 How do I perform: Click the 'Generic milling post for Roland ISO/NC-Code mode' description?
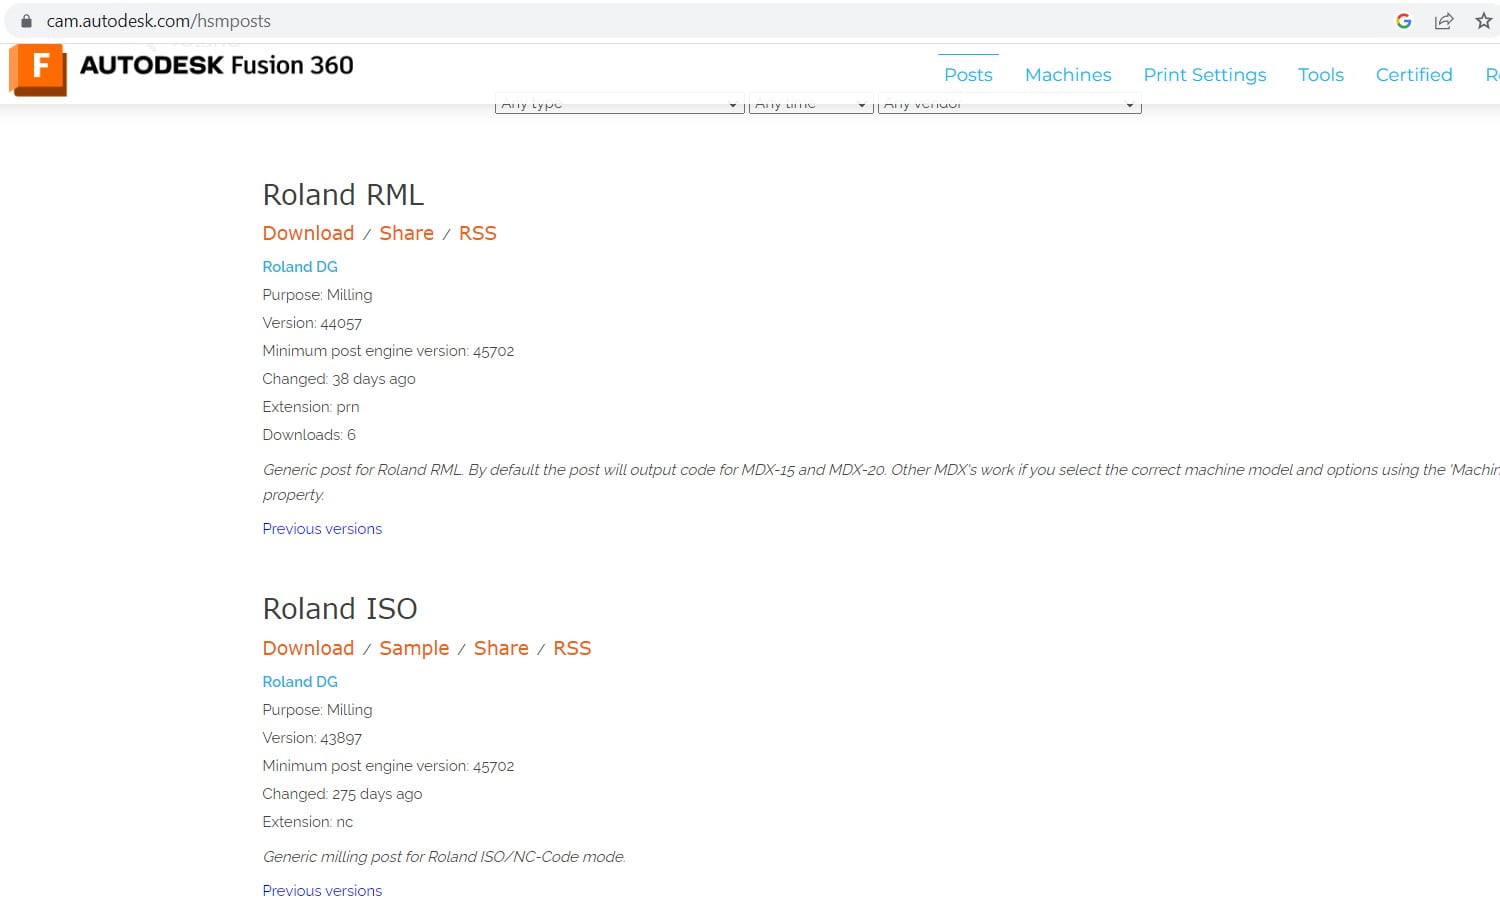click(x=444, y=857)
